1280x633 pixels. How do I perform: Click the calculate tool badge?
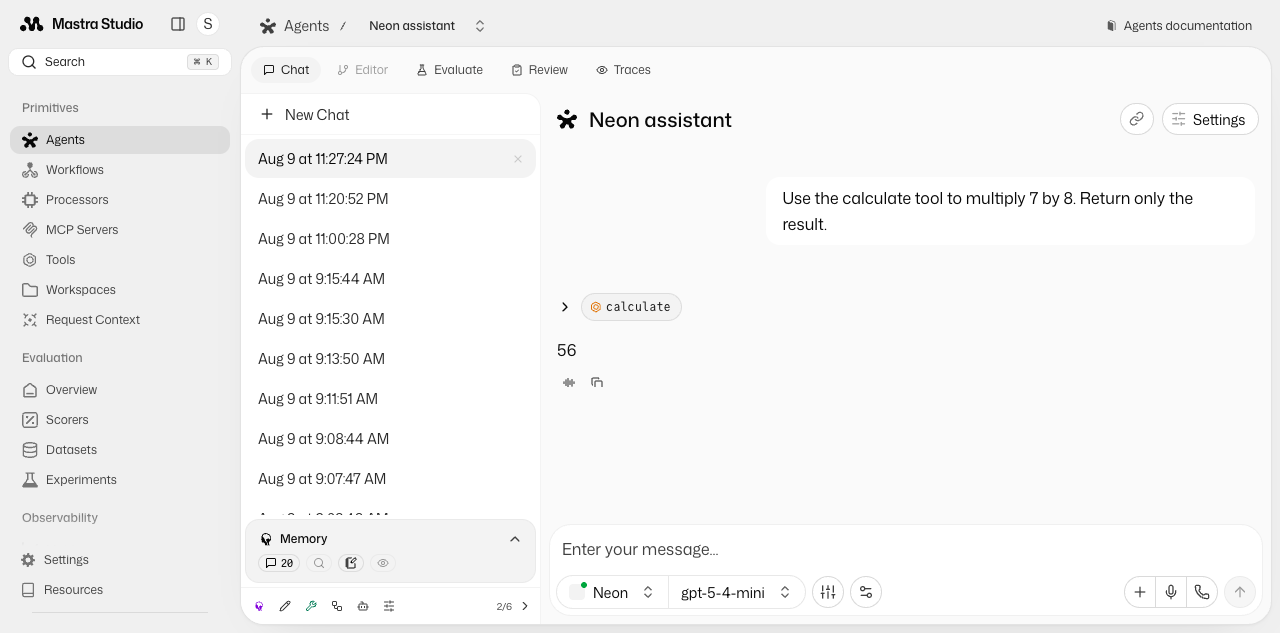(x=631, y=307)
